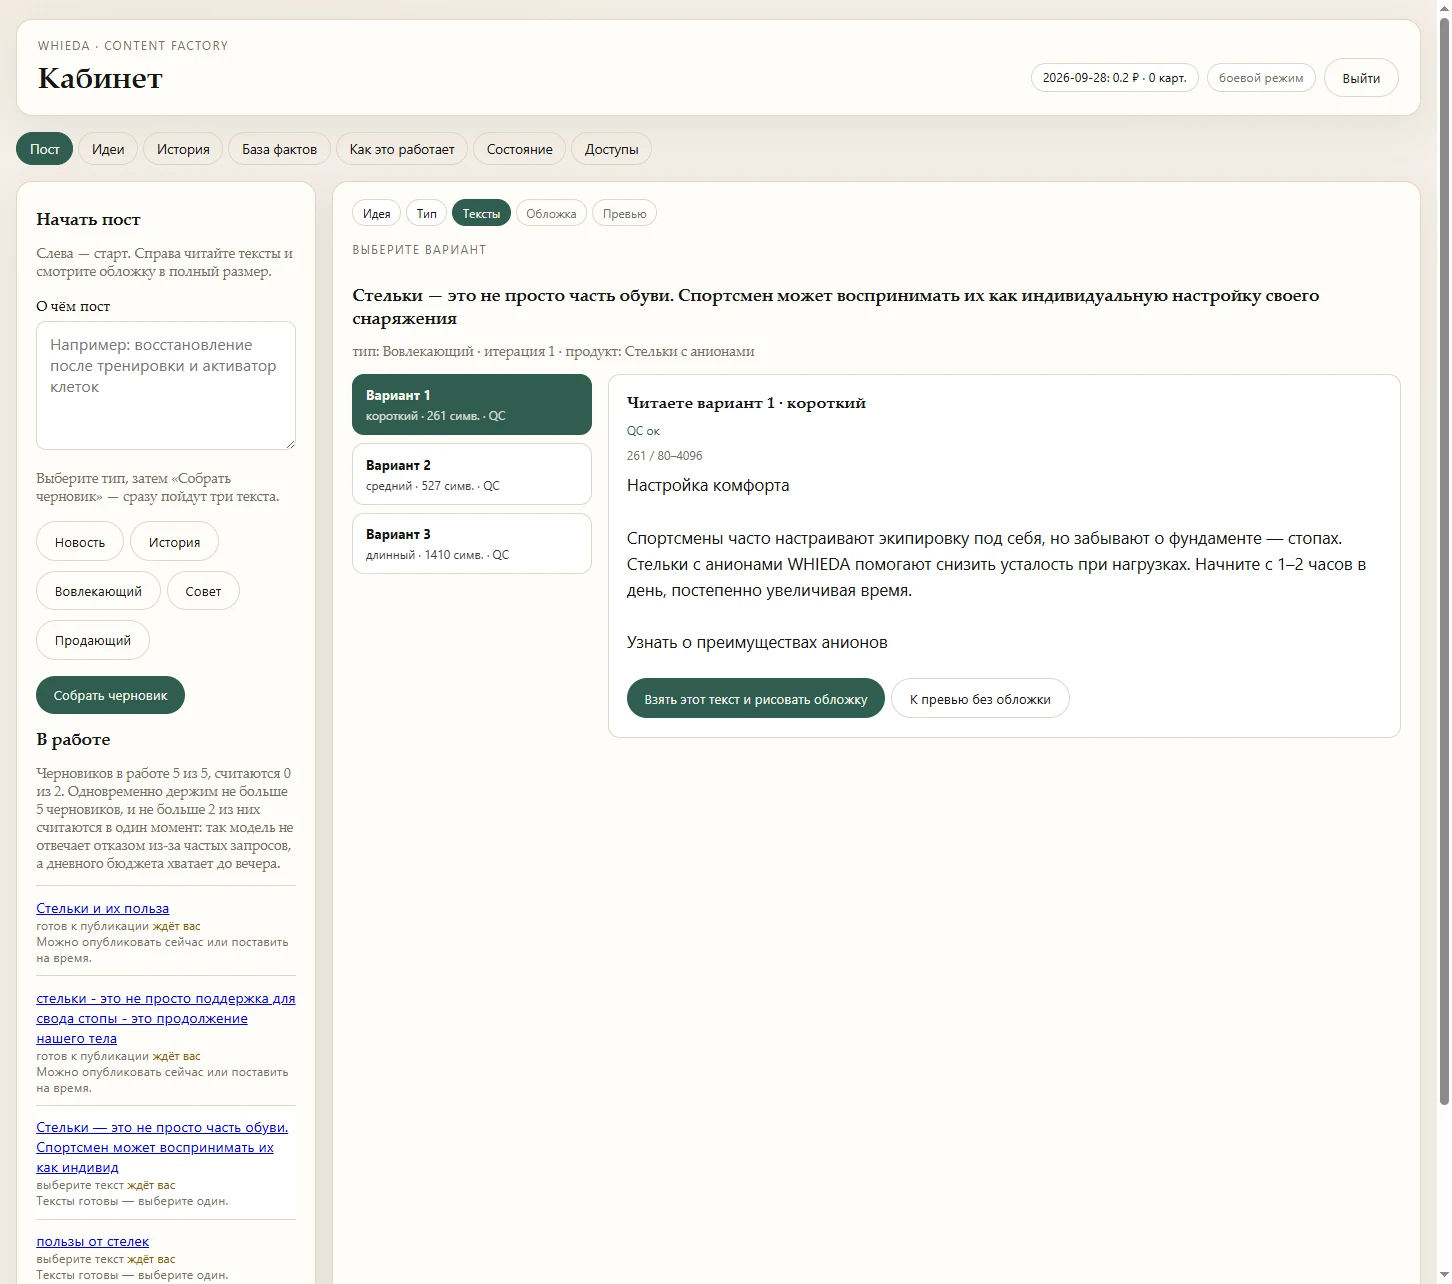Viewport: 1452px width, 1284px height.
Task: Select the Идея step pill
Action: (x=376, y=213)
